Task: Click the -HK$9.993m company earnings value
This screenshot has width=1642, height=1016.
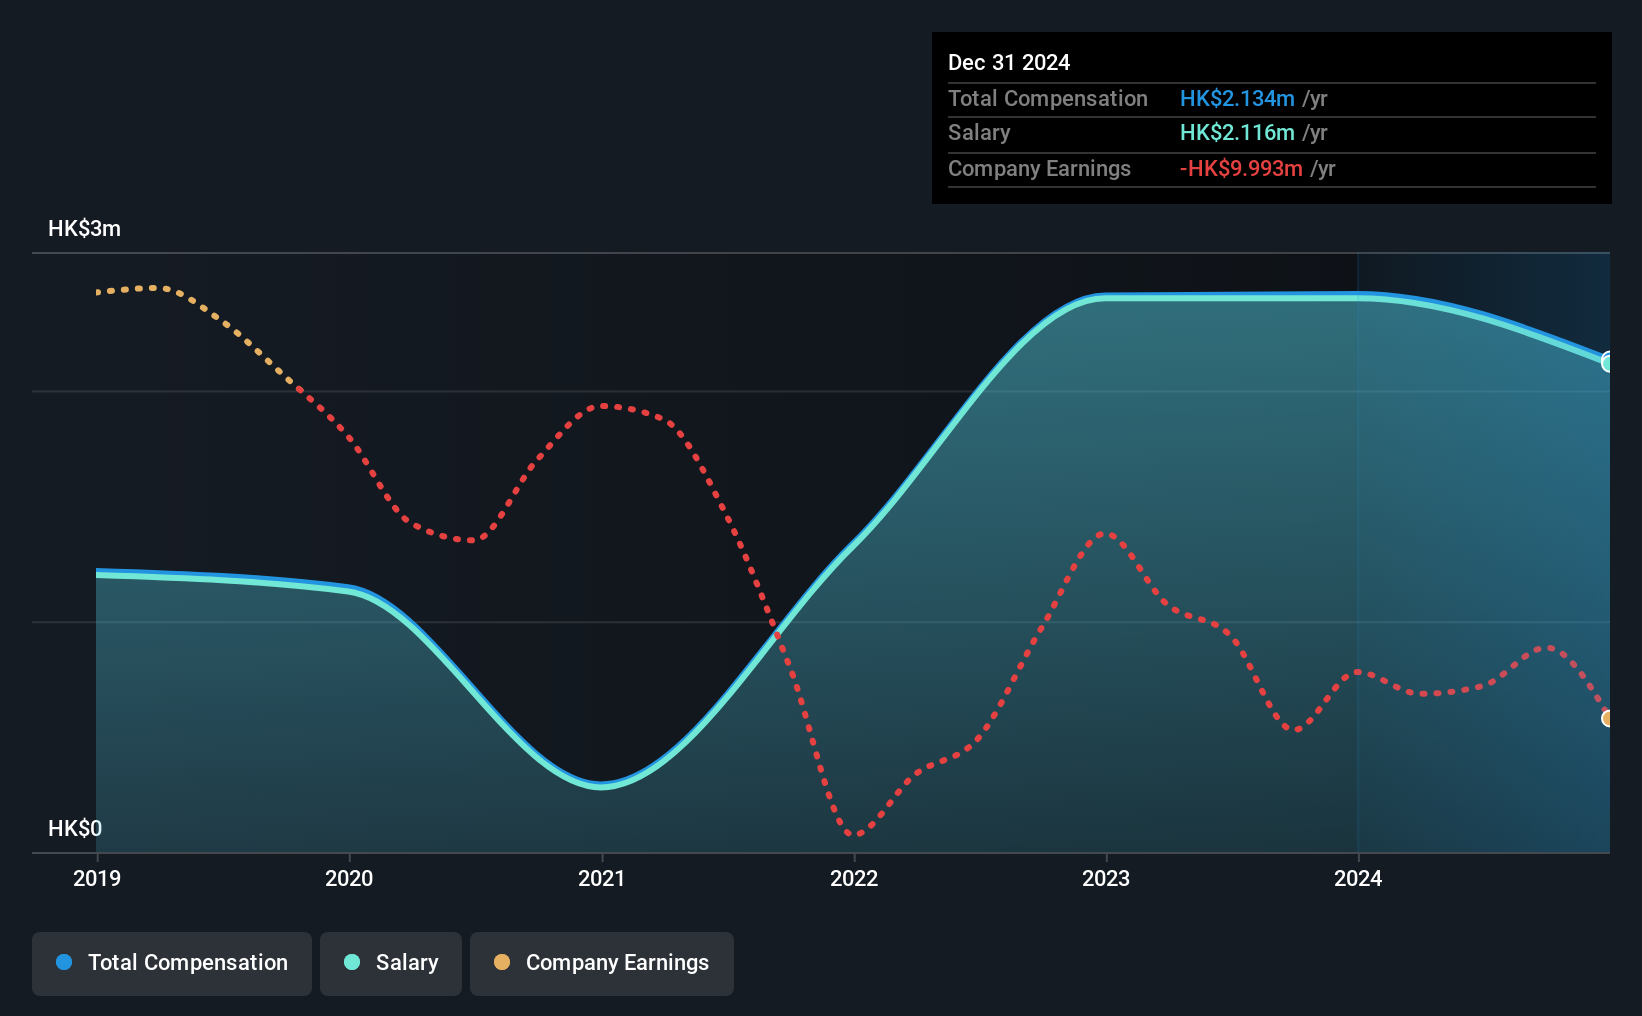Action: 1241,168
